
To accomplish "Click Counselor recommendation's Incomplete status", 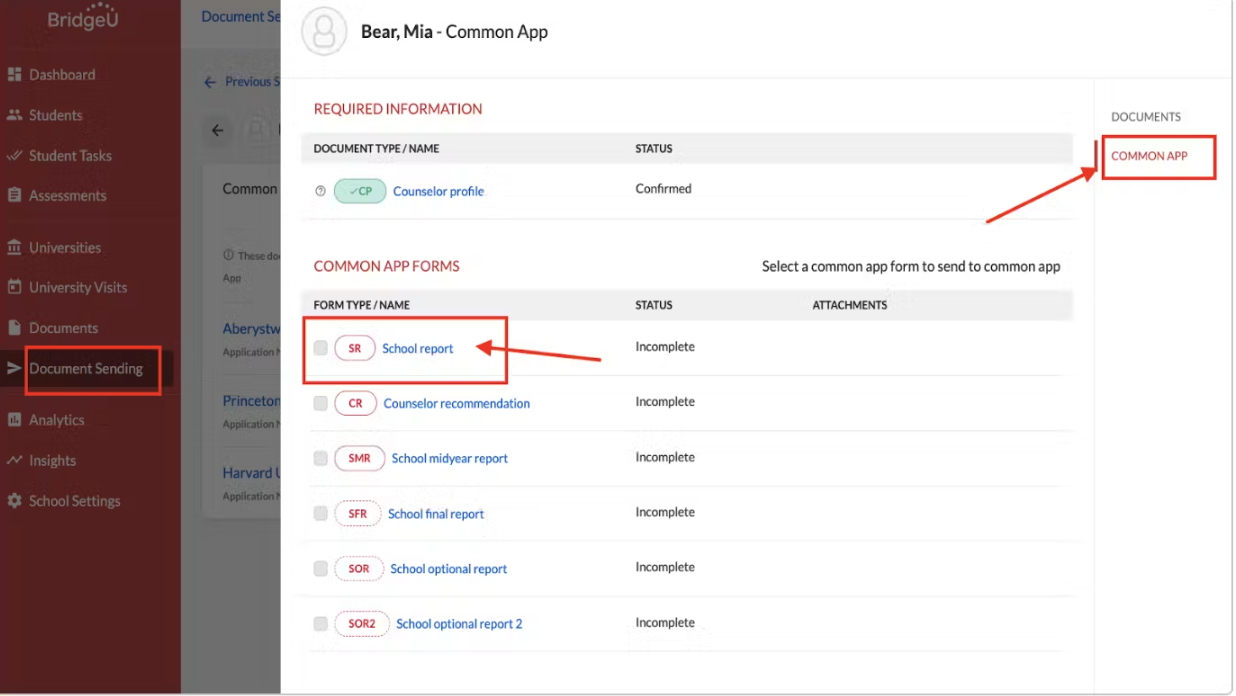I will point(665,402).
